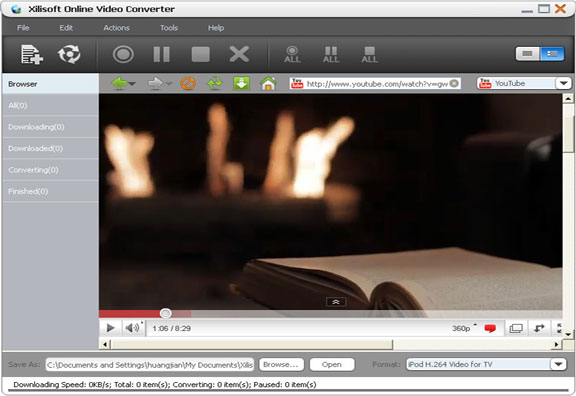Click the horizontal scrollbar left arrow
This screenshot has width=576, height=396.
tap(105, 345)
